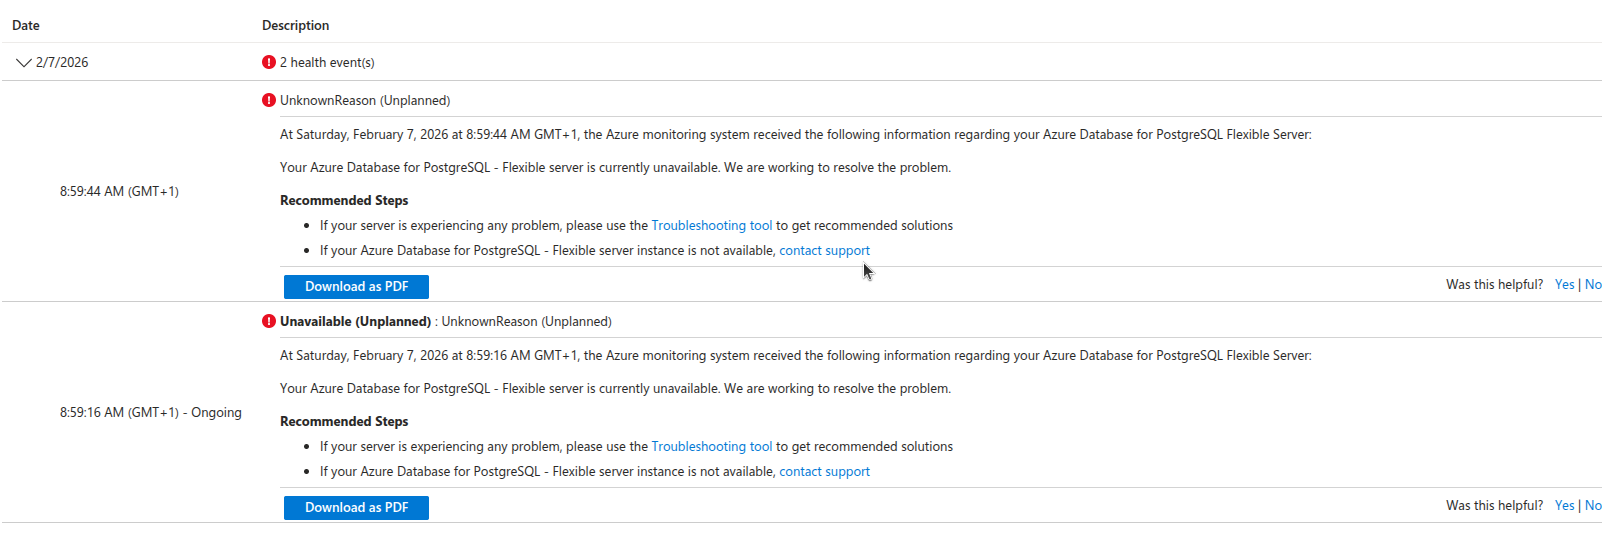Collapse the 2/7/2026 date row
This screenshot has height=533, width=1617.
pos(24,63)
